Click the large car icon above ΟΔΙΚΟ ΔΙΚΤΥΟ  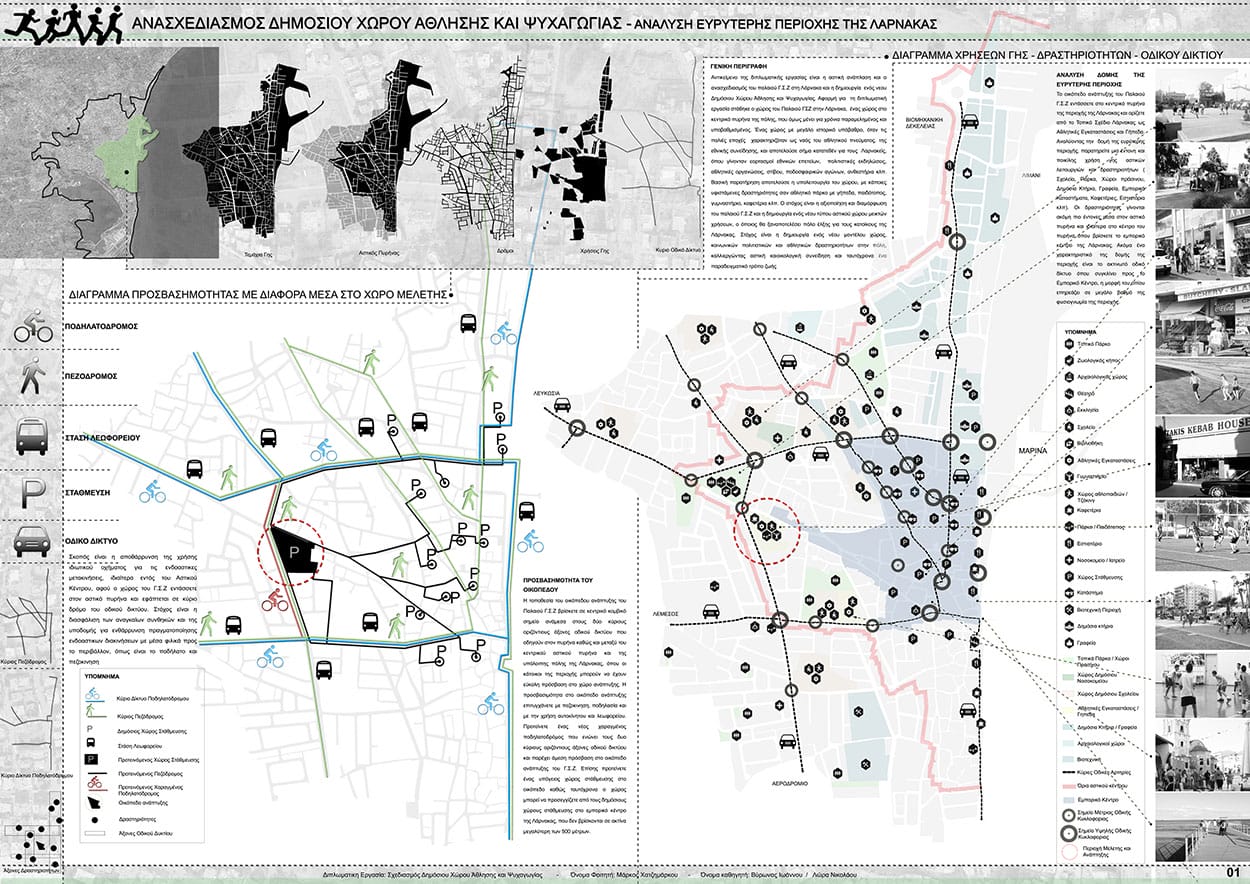click(33, 542)
